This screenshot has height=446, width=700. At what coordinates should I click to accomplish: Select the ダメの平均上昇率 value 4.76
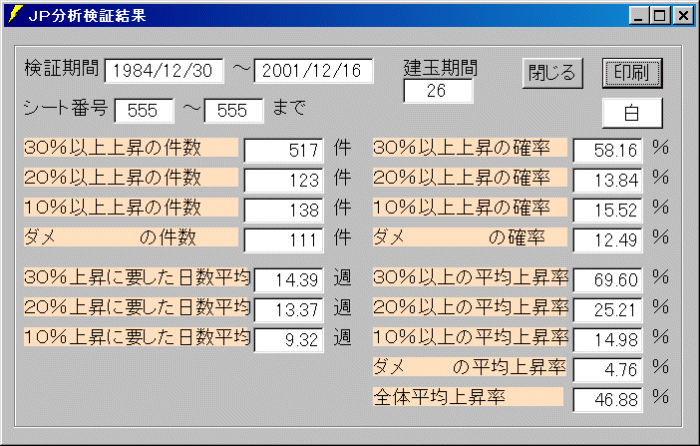[x=608, y=370]
